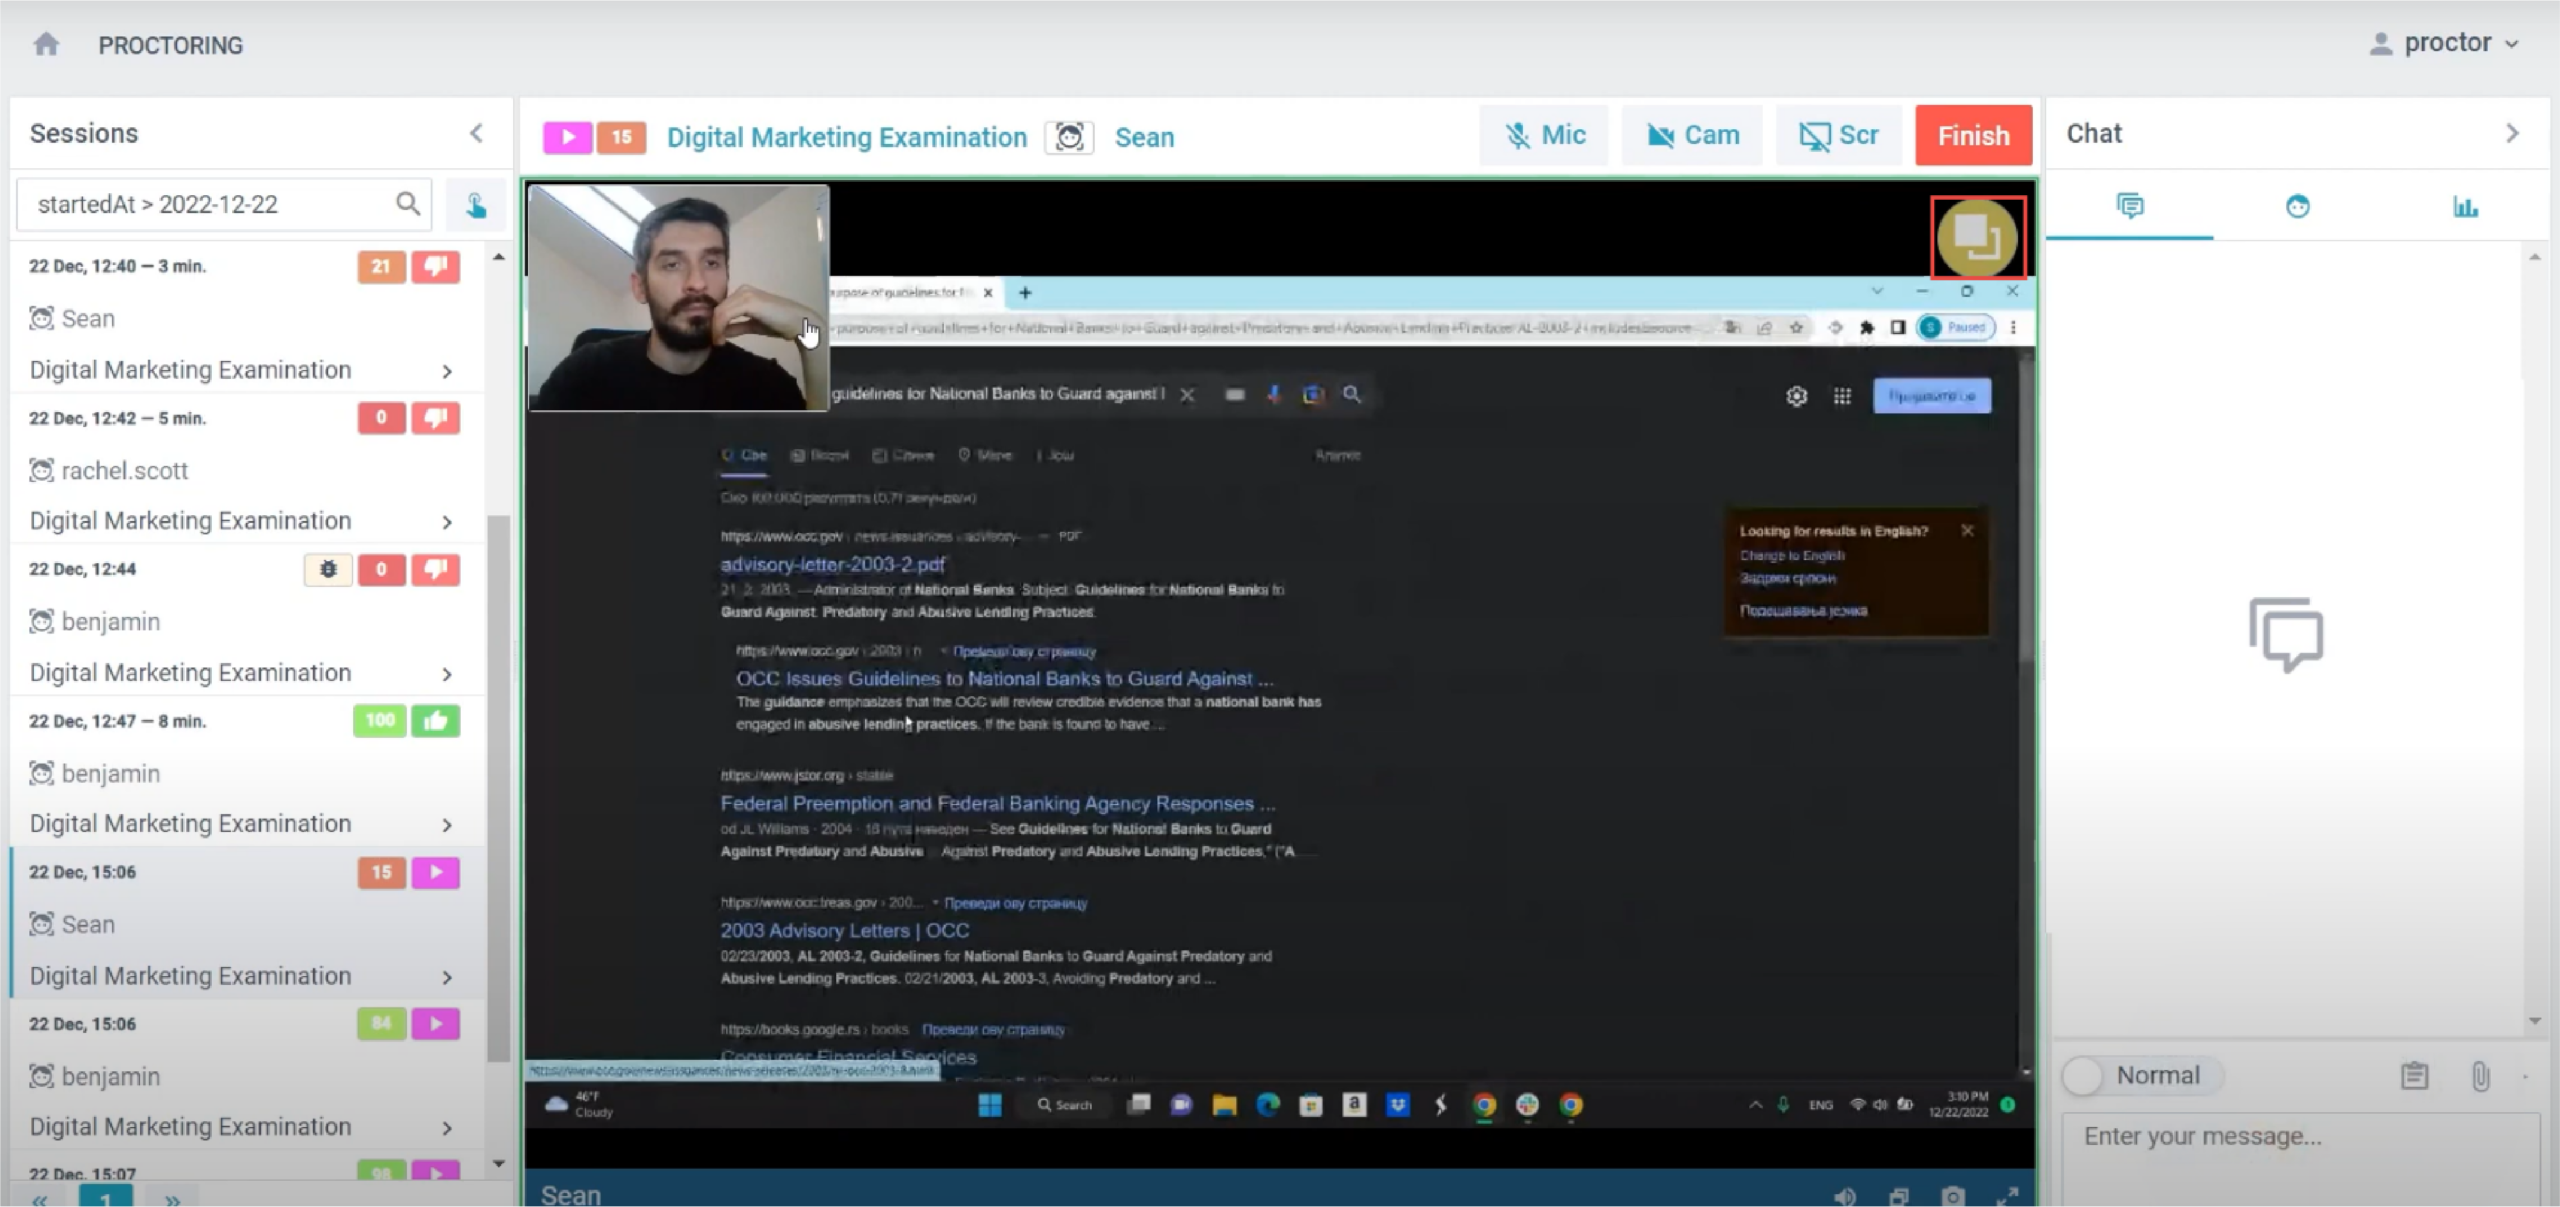Collapse the Sessions panel
Viewport: 2560px width, 1207px height.
pos(477,133)
